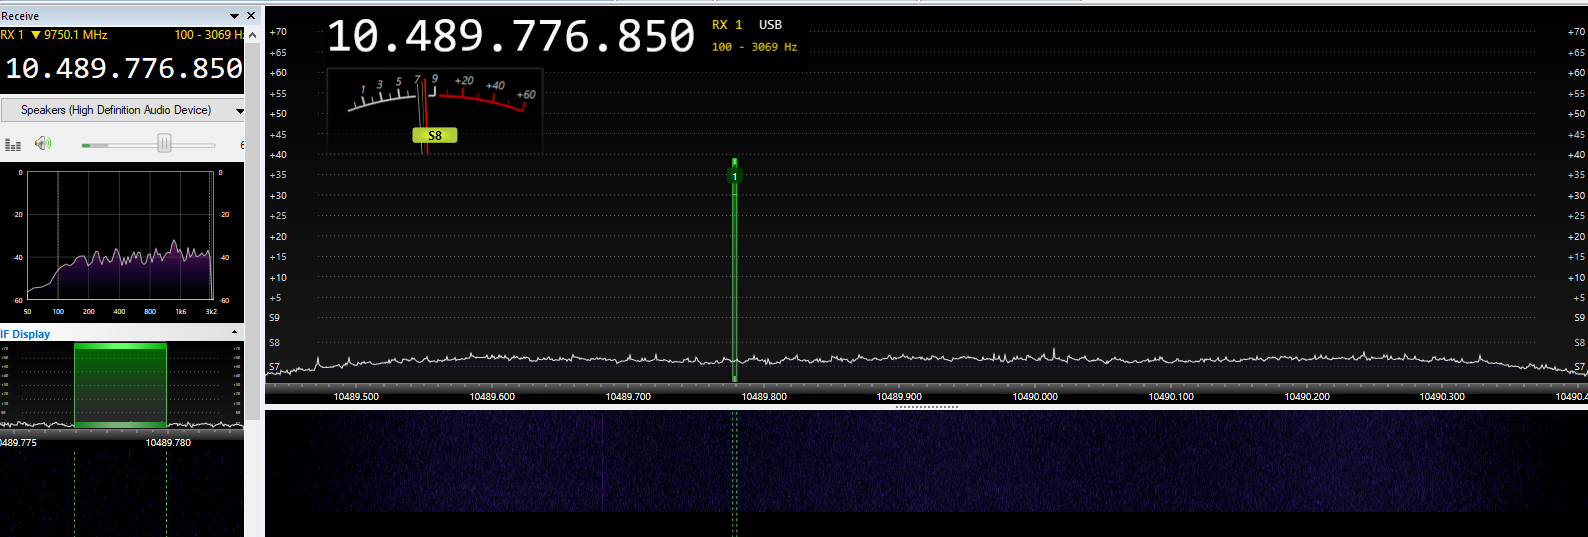Screen dimensions: 1588x537
Task: Expand the Speakers audio device dropdown
Action: (239, 111)
